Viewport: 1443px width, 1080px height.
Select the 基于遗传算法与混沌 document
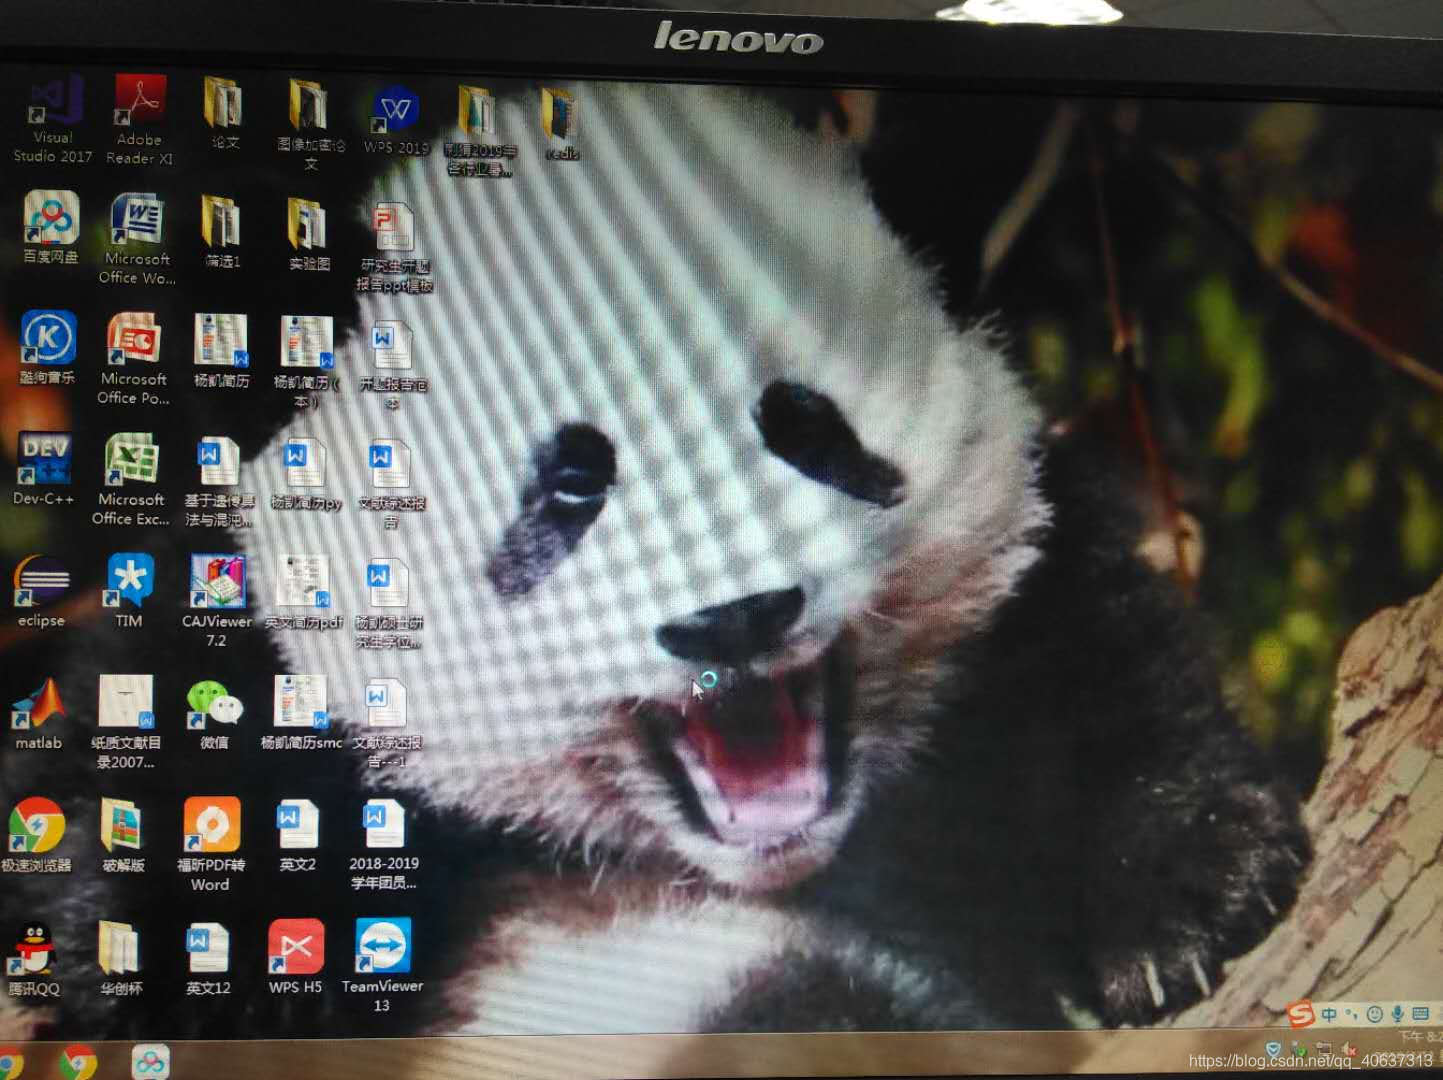pos(219,481)
